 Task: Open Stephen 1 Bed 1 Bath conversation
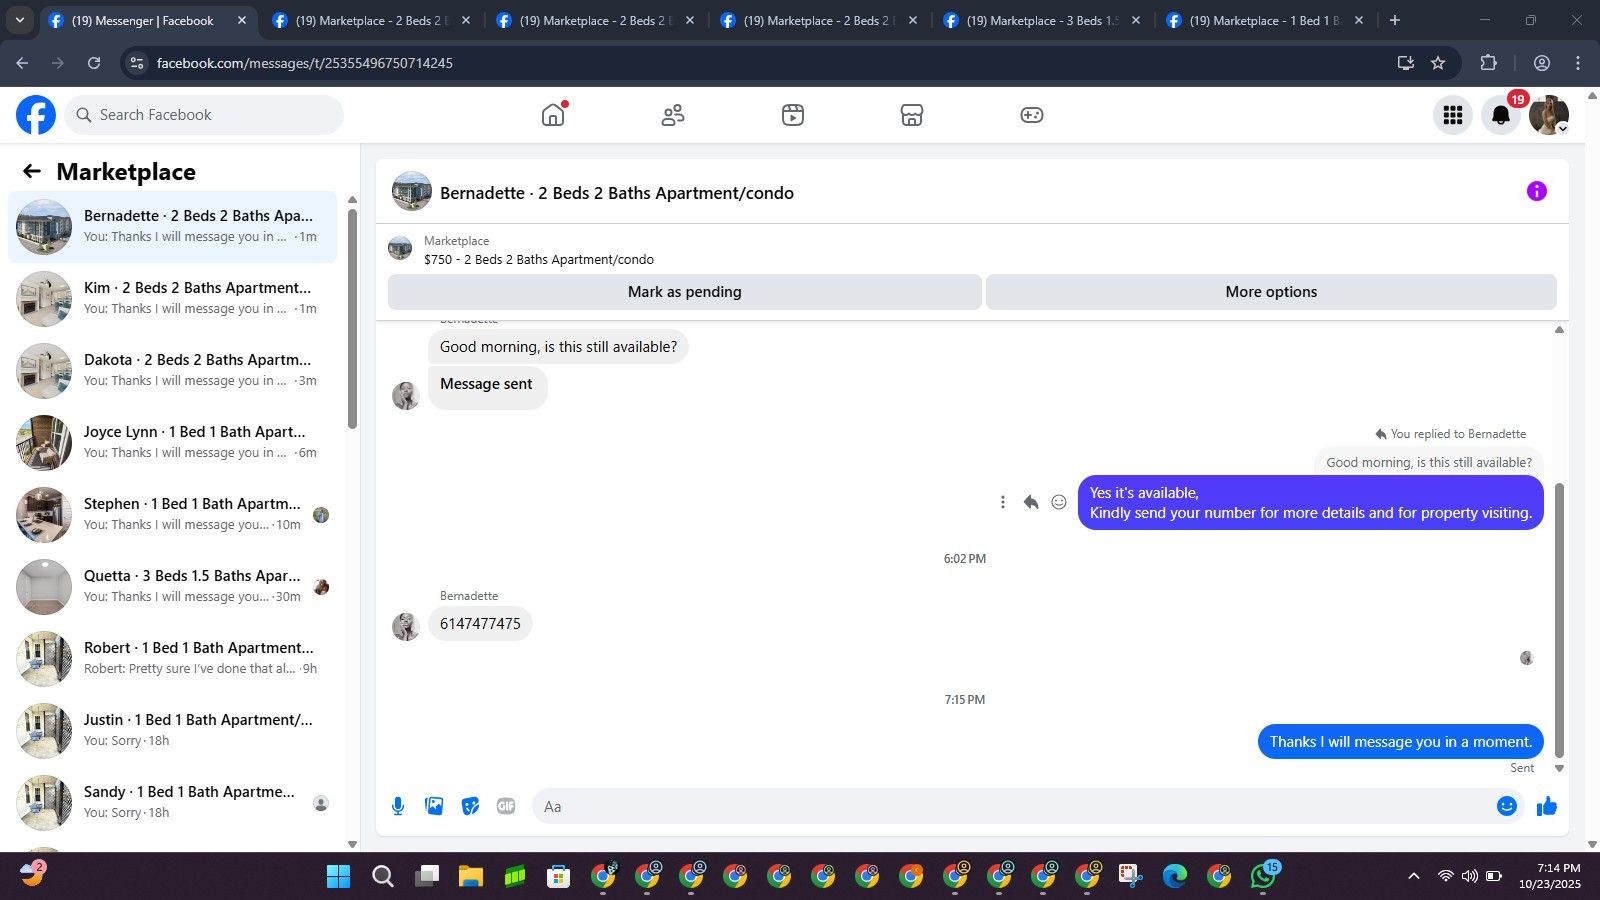coord(172,515)
